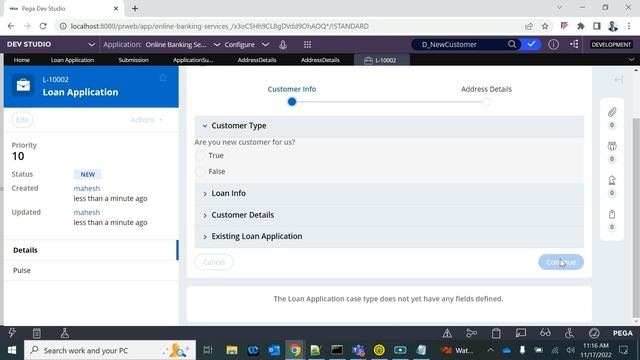Switch to the ApplicationSu... tab
This screenshot has width=640, height=360.
193,60
